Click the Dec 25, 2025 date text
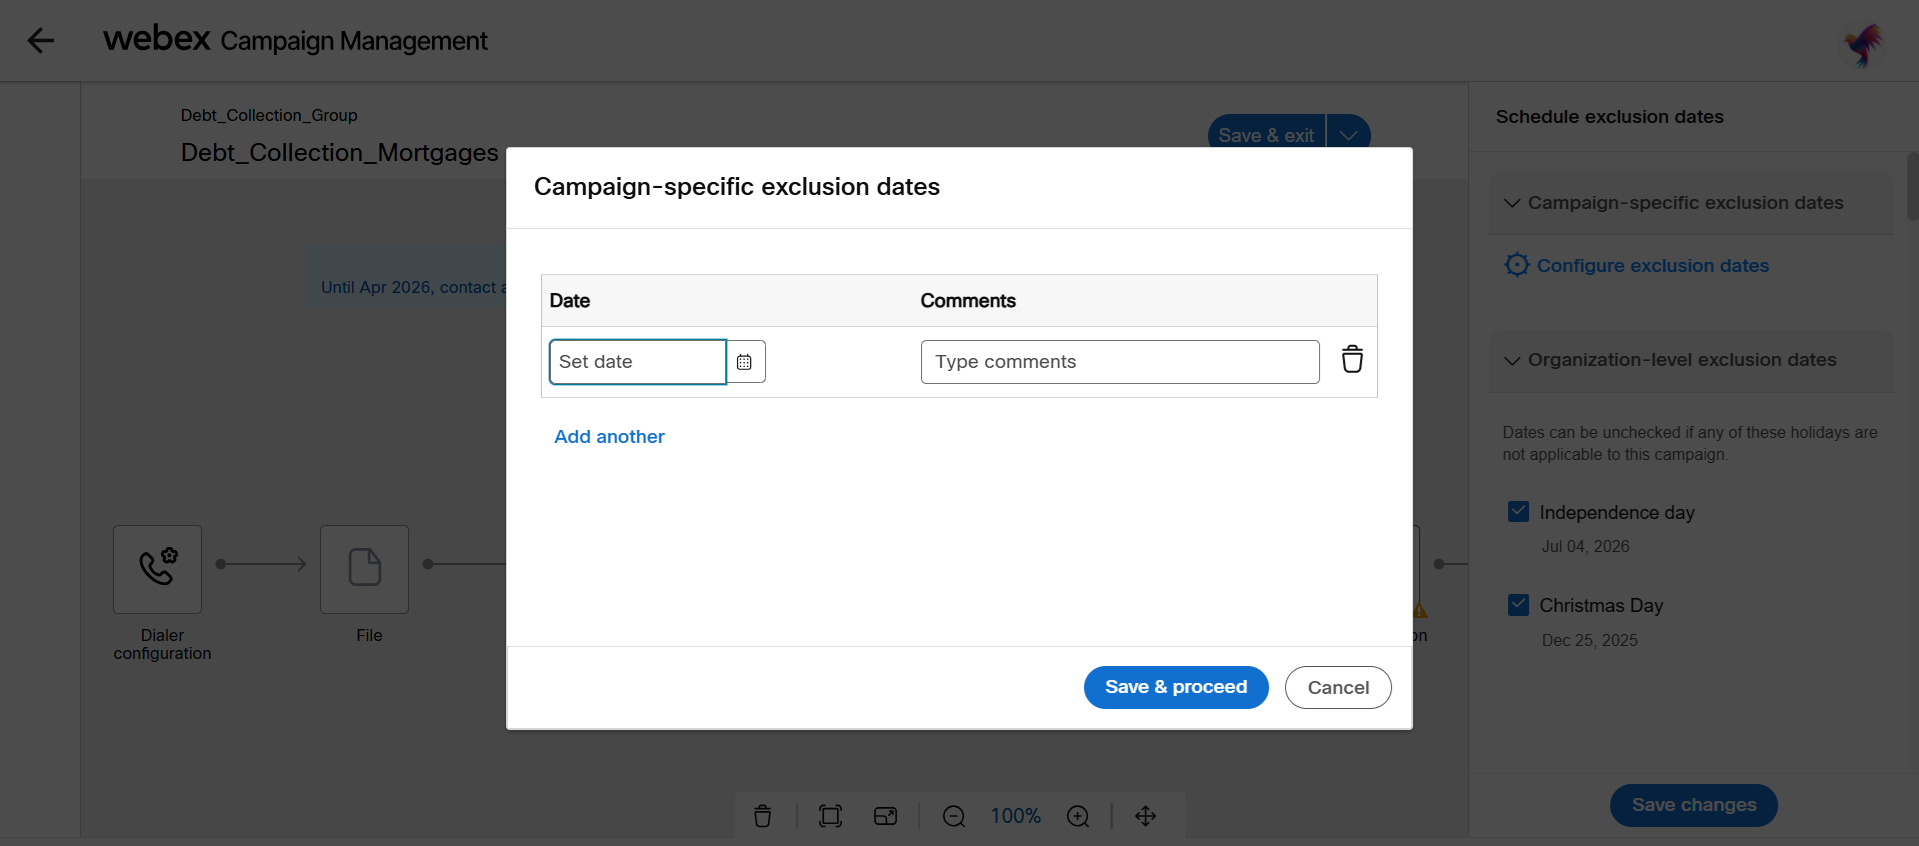The image size is (1919, 846). point(1589,641)
